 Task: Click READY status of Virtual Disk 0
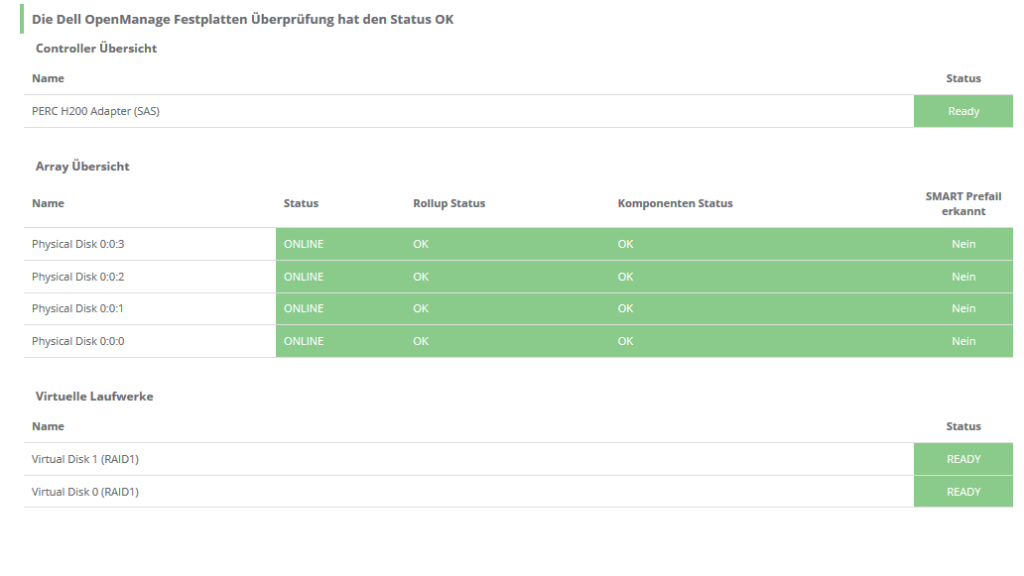[x=963, y=491]
